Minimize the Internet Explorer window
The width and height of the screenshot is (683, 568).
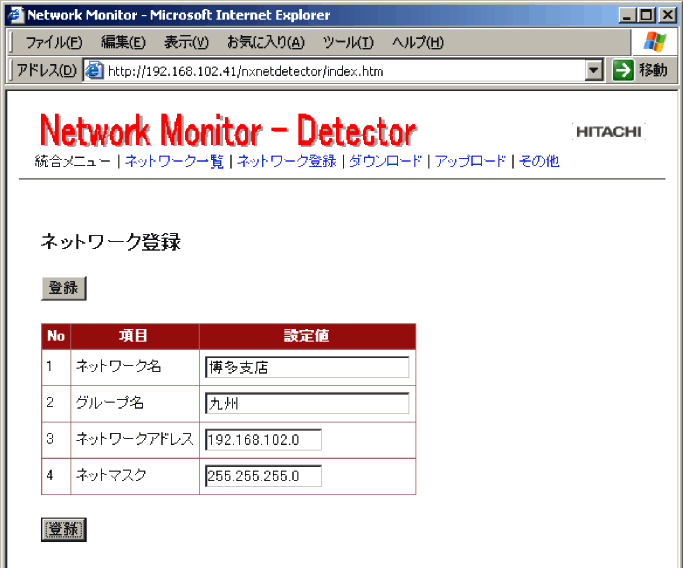pyautogui.click(x=627, y=15)
